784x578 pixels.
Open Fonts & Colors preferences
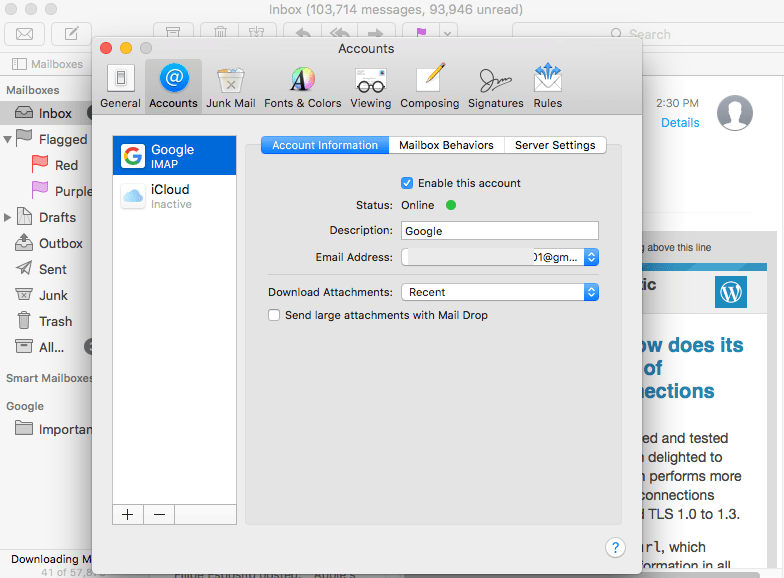tap(302, 86)
